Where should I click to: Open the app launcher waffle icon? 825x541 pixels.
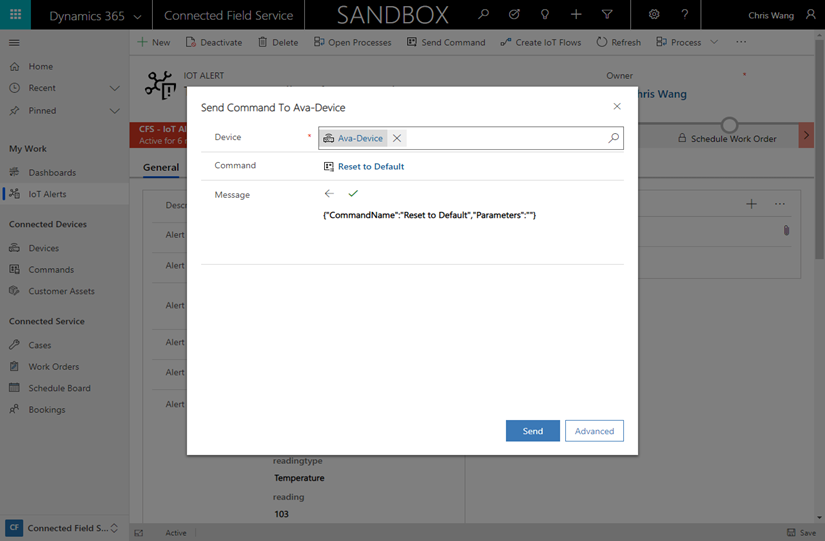coord(15,15)
